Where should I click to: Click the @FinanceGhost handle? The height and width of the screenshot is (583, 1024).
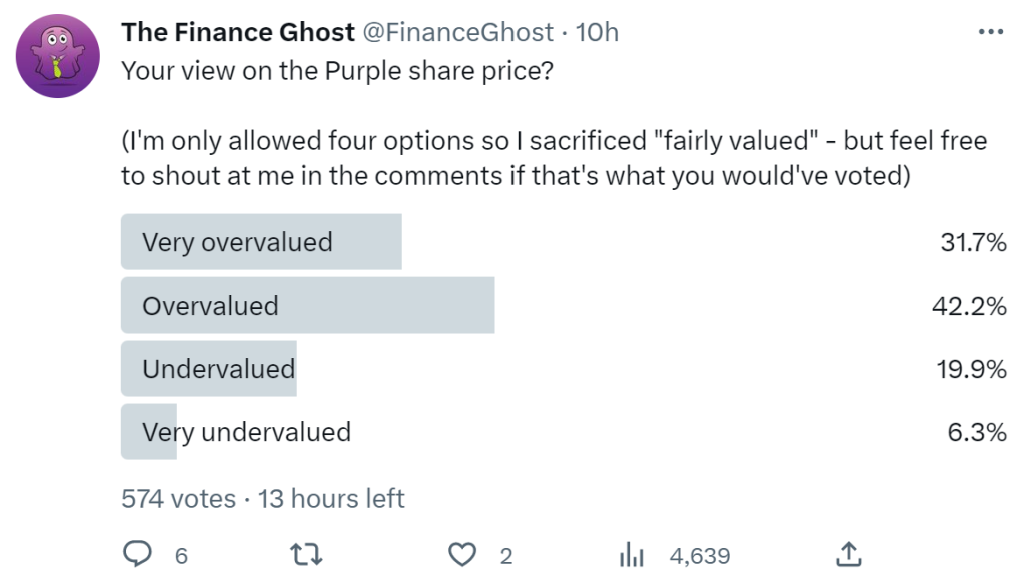click(x=459, y=33)
